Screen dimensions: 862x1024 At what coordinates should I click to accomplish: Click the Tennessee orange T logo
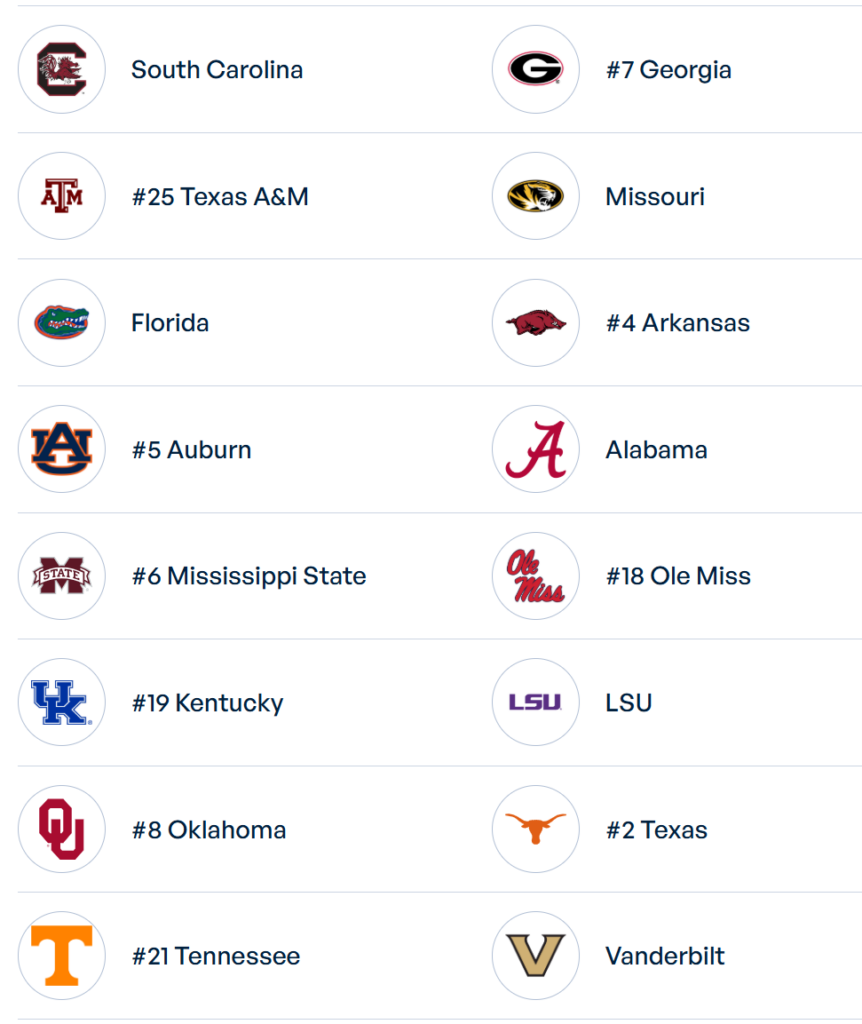61,955
